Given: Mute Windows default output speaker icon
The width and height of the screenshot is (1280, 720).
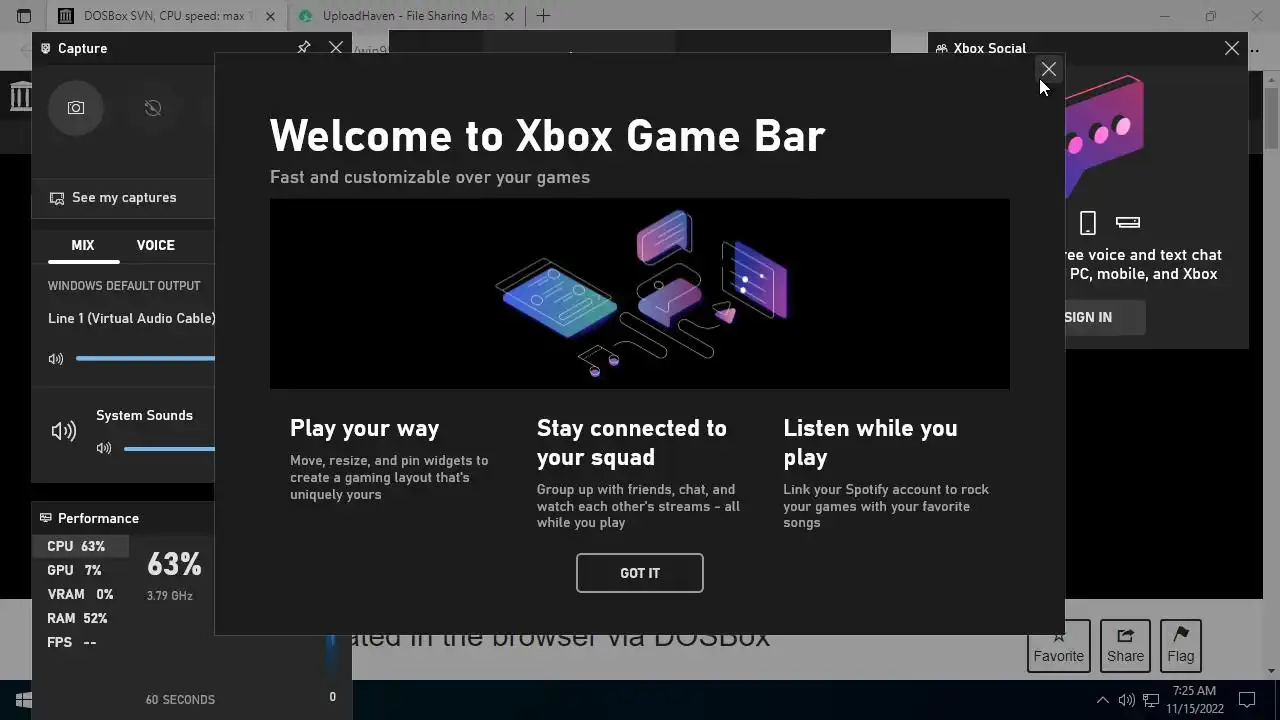Looking at the screenshot, I should tap(56, 358).
